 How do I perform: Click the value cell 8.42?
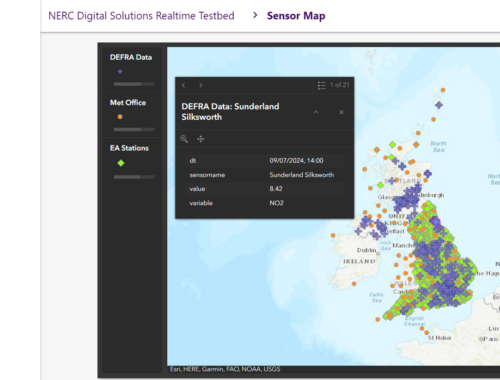click(x=276, y=189)
